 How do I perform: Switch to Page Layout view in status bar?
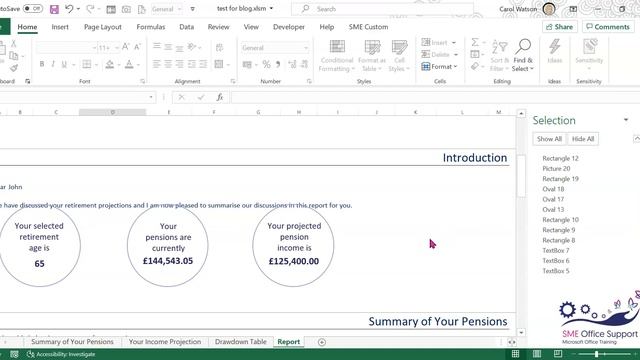click(537, 354)
